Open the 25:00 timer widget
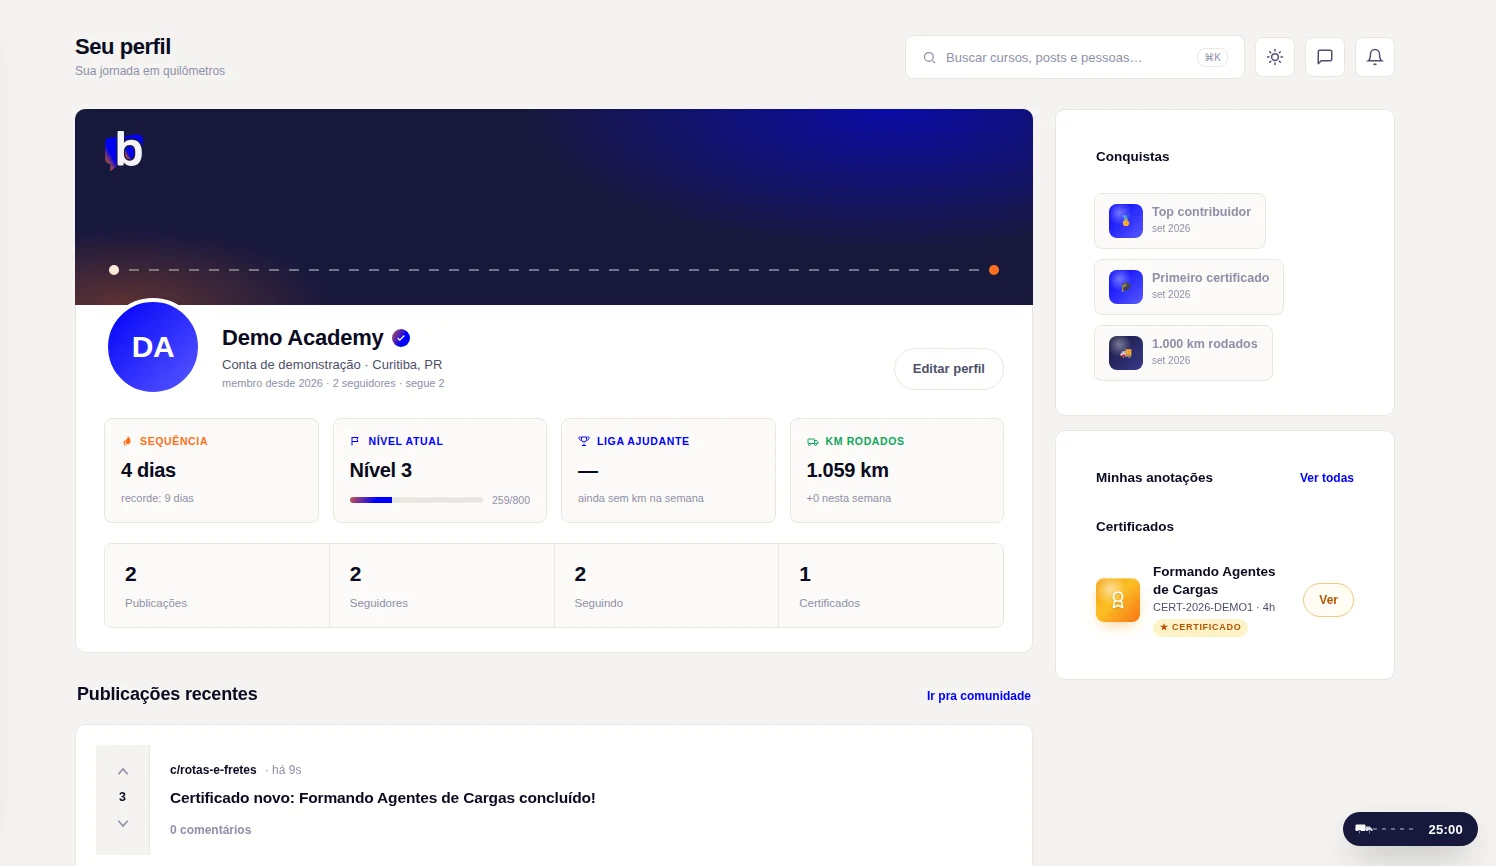Viewport: 1496px width, 866px height. coord(1410,829)
